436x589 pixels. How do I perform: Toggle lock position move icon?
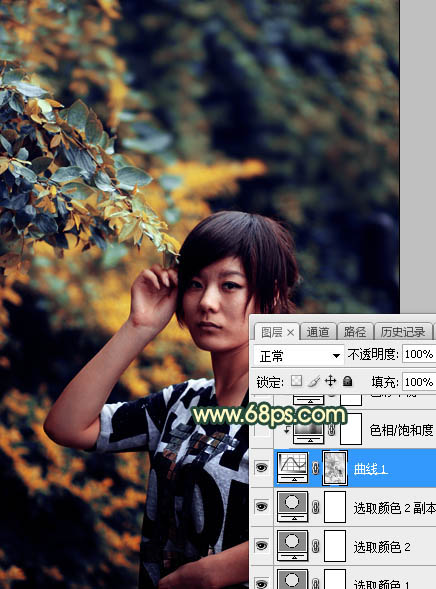coord(330,381)
